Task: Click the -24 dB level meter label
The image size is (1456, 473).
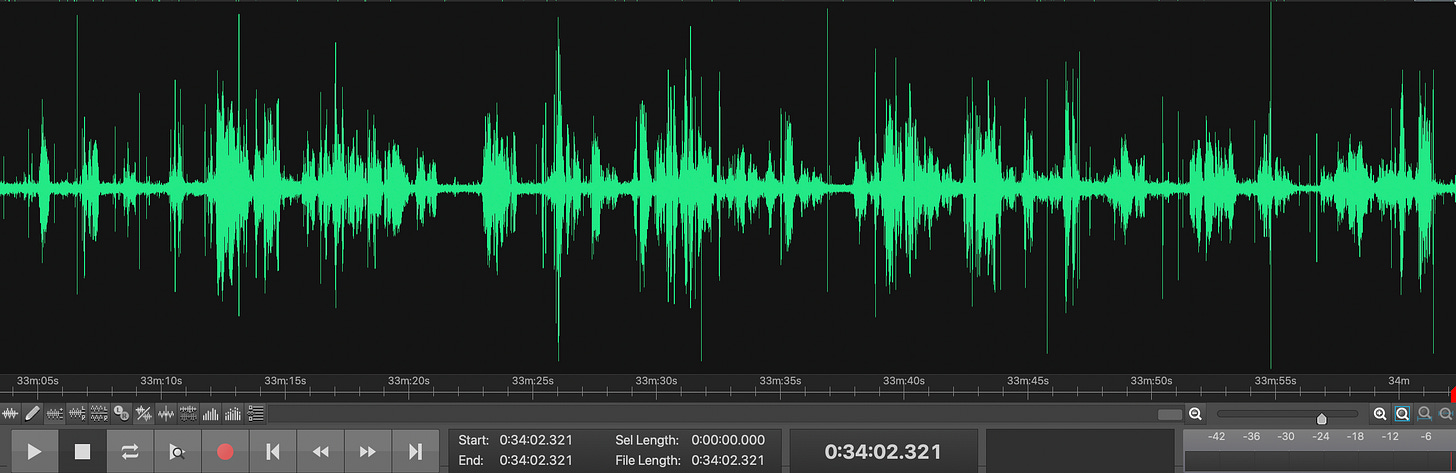Action: pos(1321,437)
